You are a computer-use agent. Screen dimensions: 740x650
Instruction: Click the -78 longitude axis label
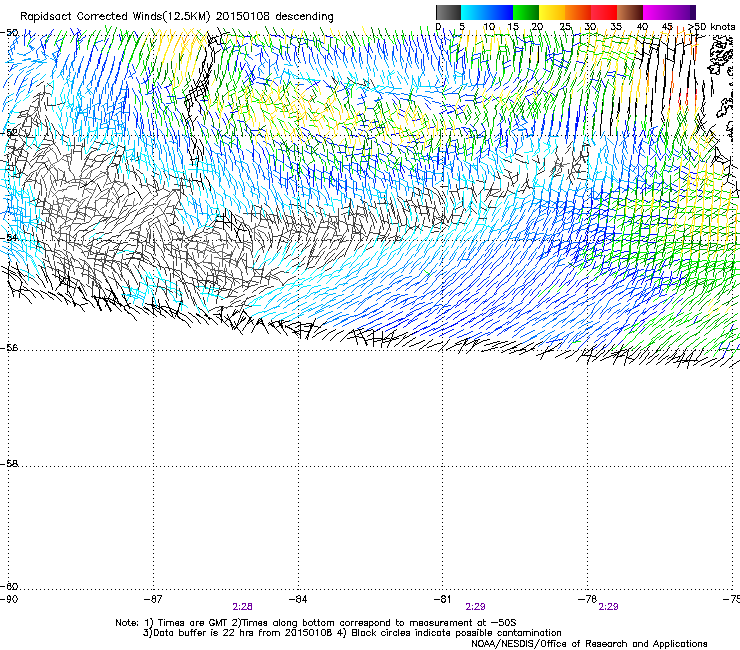[x=587, y=599]
